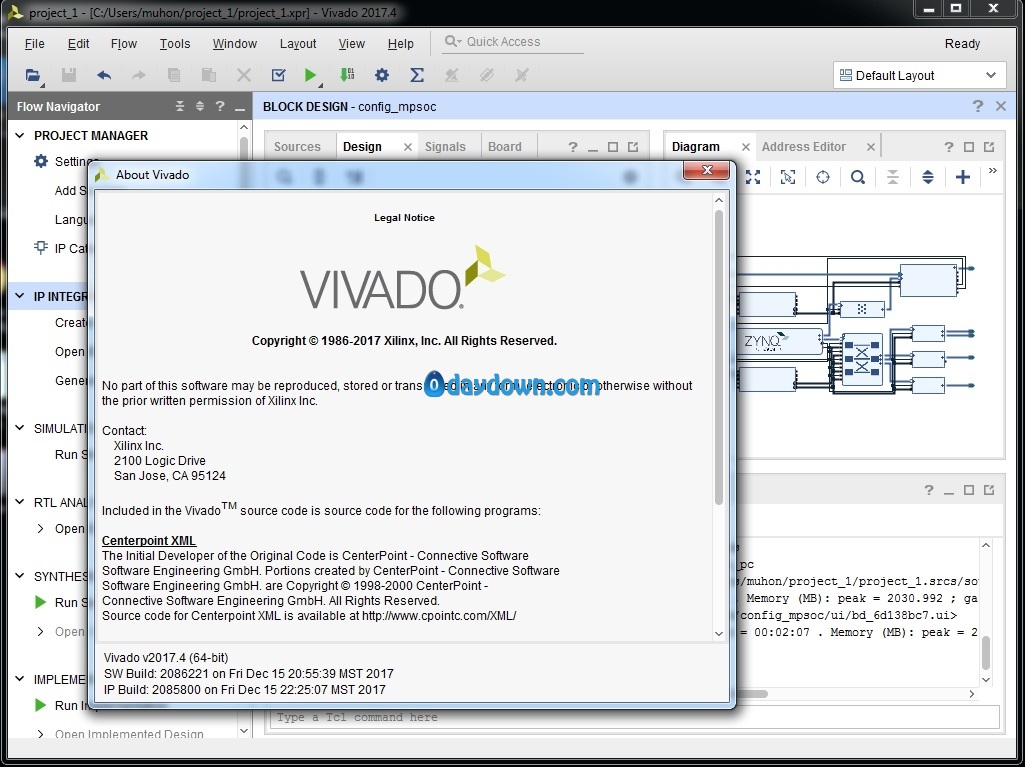This screenshot has height=767, width=1025.
Task: Switch to the Board tab
Action: click(x=505, y=147)
